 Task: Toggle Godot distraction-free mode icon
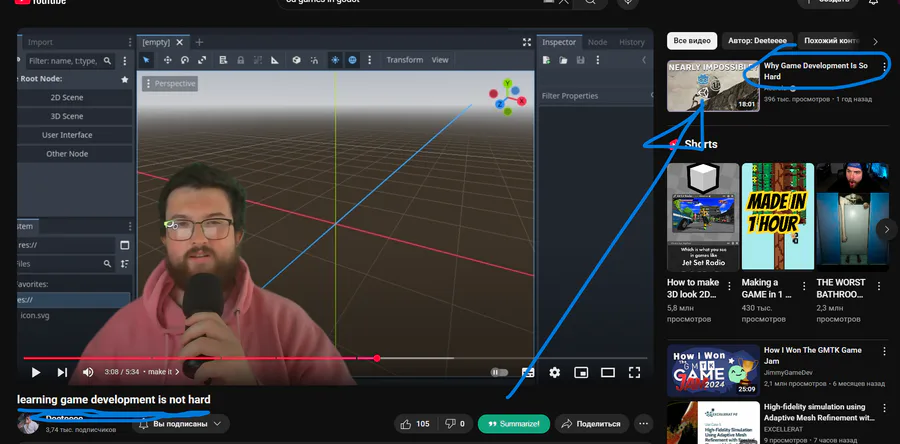pyautogui.click(x=527, y=42)
